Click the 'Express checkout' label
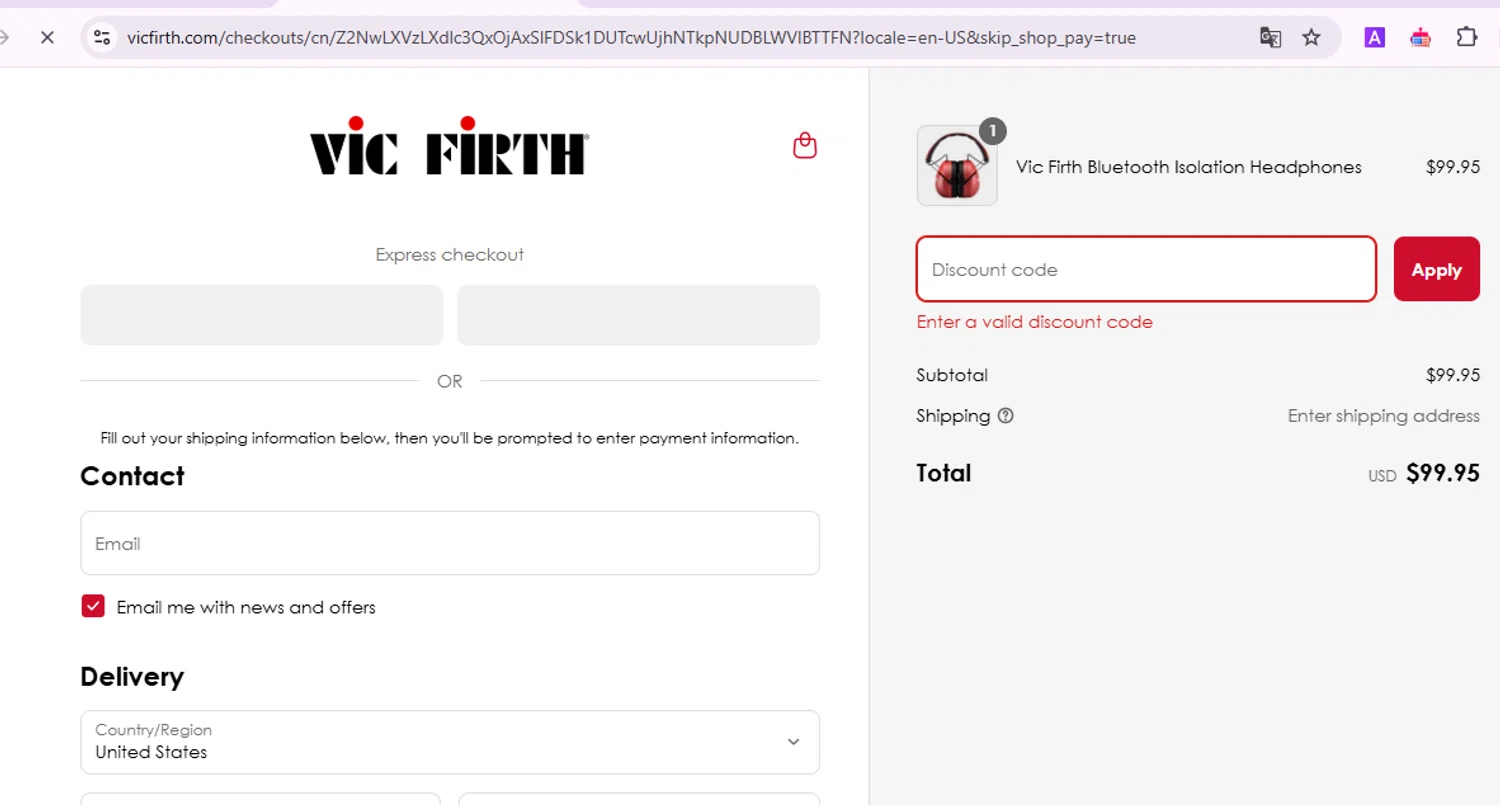 click(450, 255)
